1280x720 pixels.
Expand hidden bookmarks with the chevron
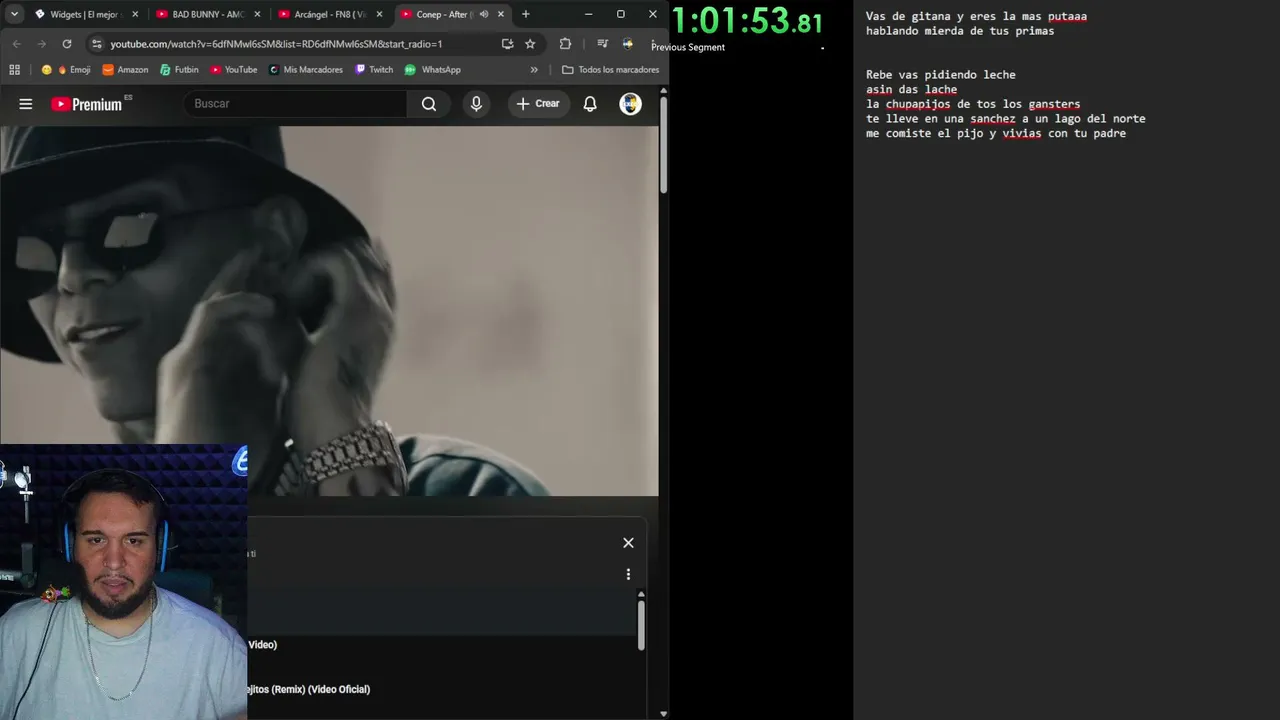tap(534, 70)
